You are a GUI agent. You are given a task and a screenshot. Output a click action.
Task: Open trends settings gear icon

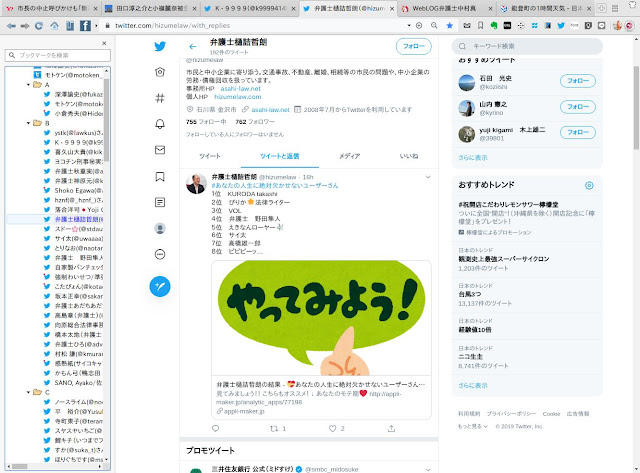tap(589, 185)
